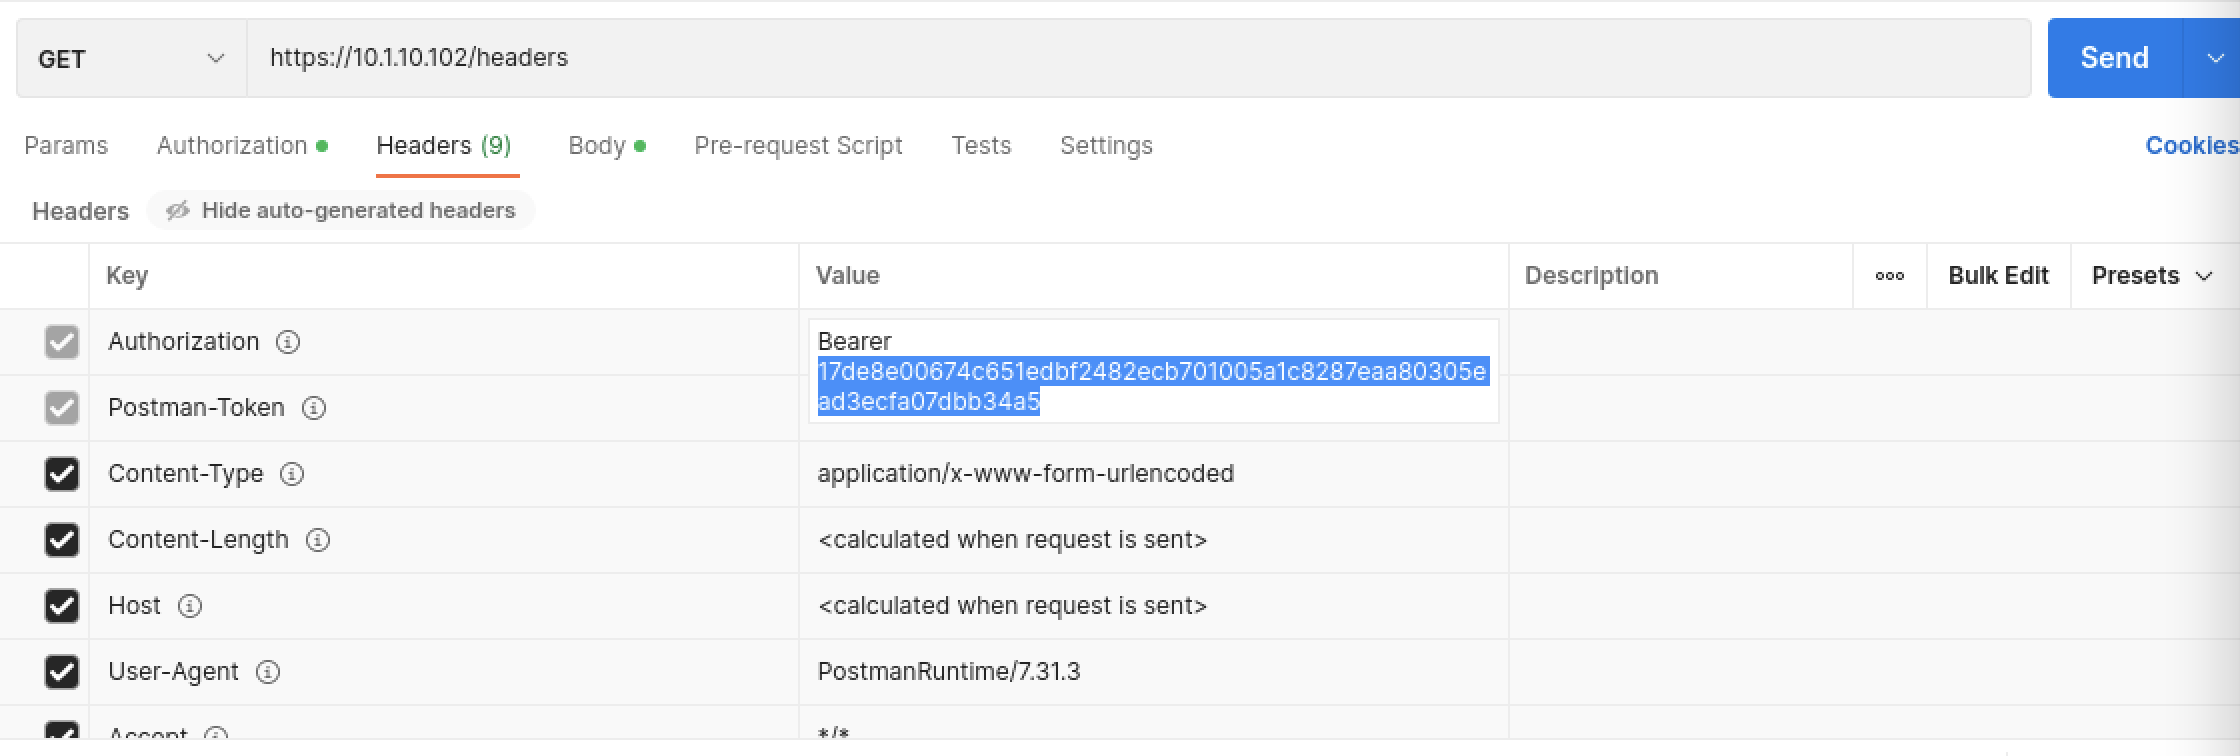Click the Description column header
The width and height of the screenshot is (2240, 756).
pyautogui.click(x=1591, y=276)
